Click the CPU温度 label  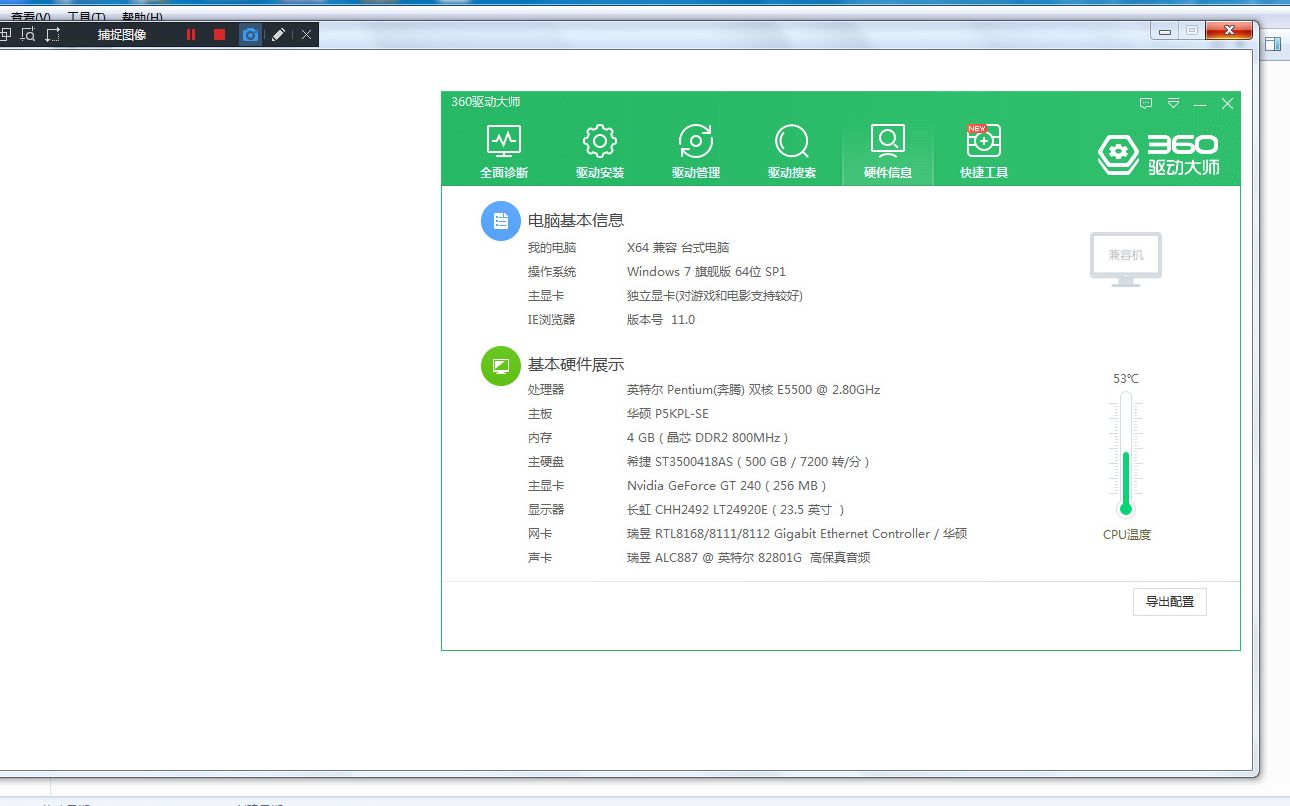click(1127, 535)
